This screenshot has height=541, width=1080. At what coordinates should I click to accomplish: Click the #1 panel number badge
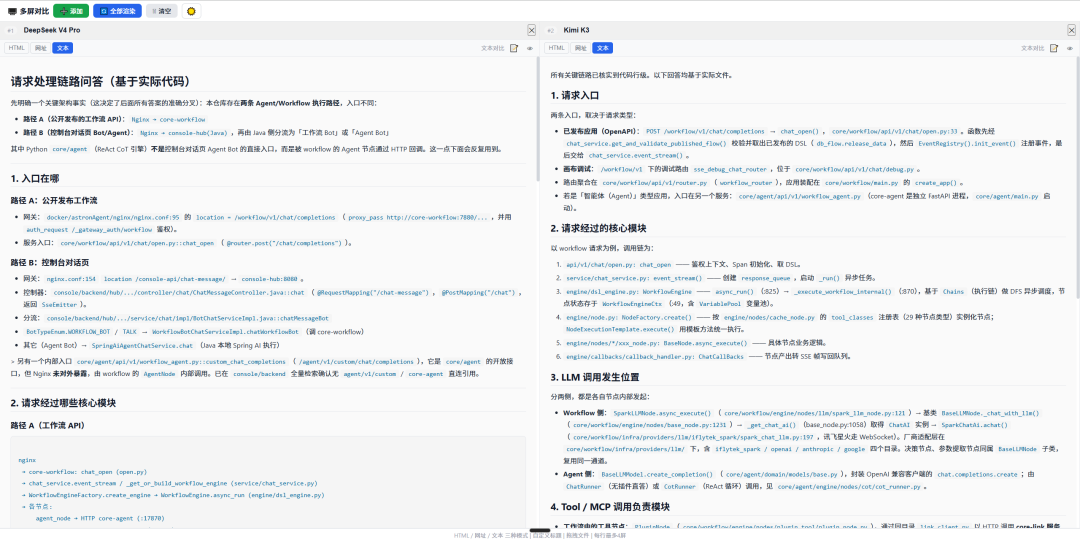(x=10, y=31)
